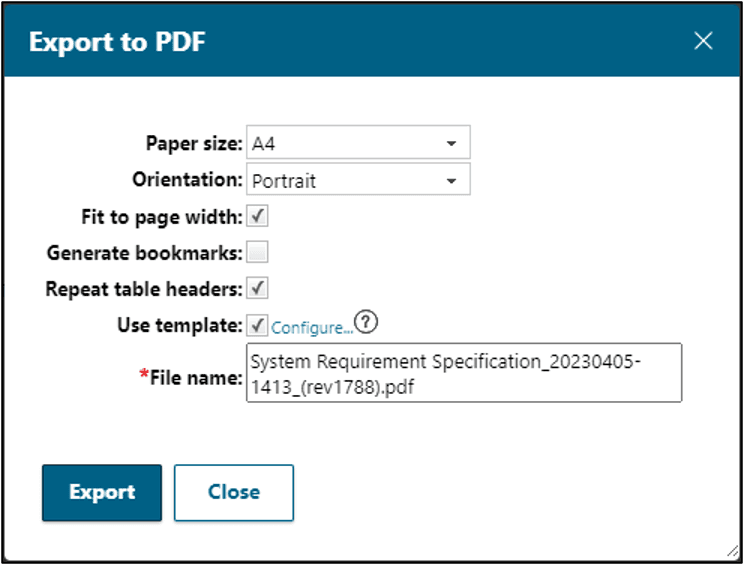
Task: Open the Configure... template link
Action: [312, 327]
